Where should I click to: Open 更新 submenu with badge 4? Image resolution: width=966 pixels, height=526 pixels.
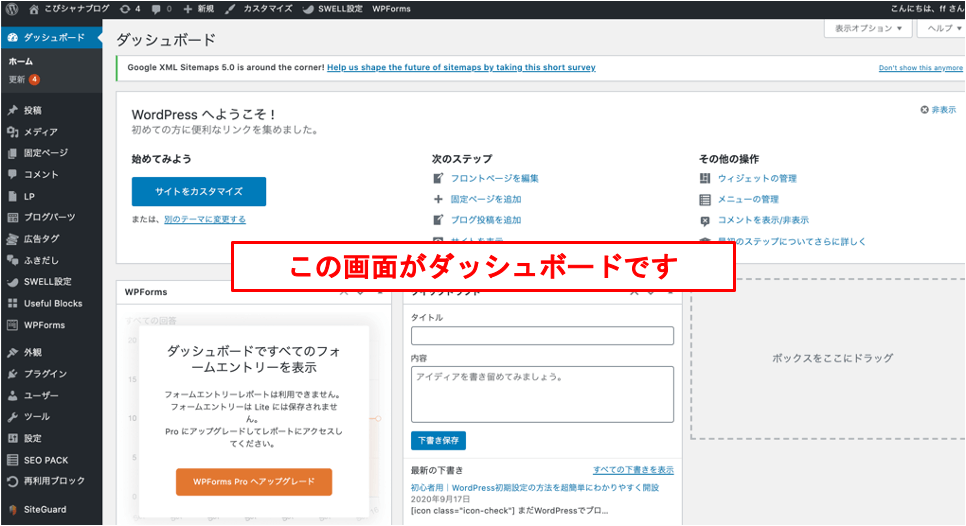(24, 79)
